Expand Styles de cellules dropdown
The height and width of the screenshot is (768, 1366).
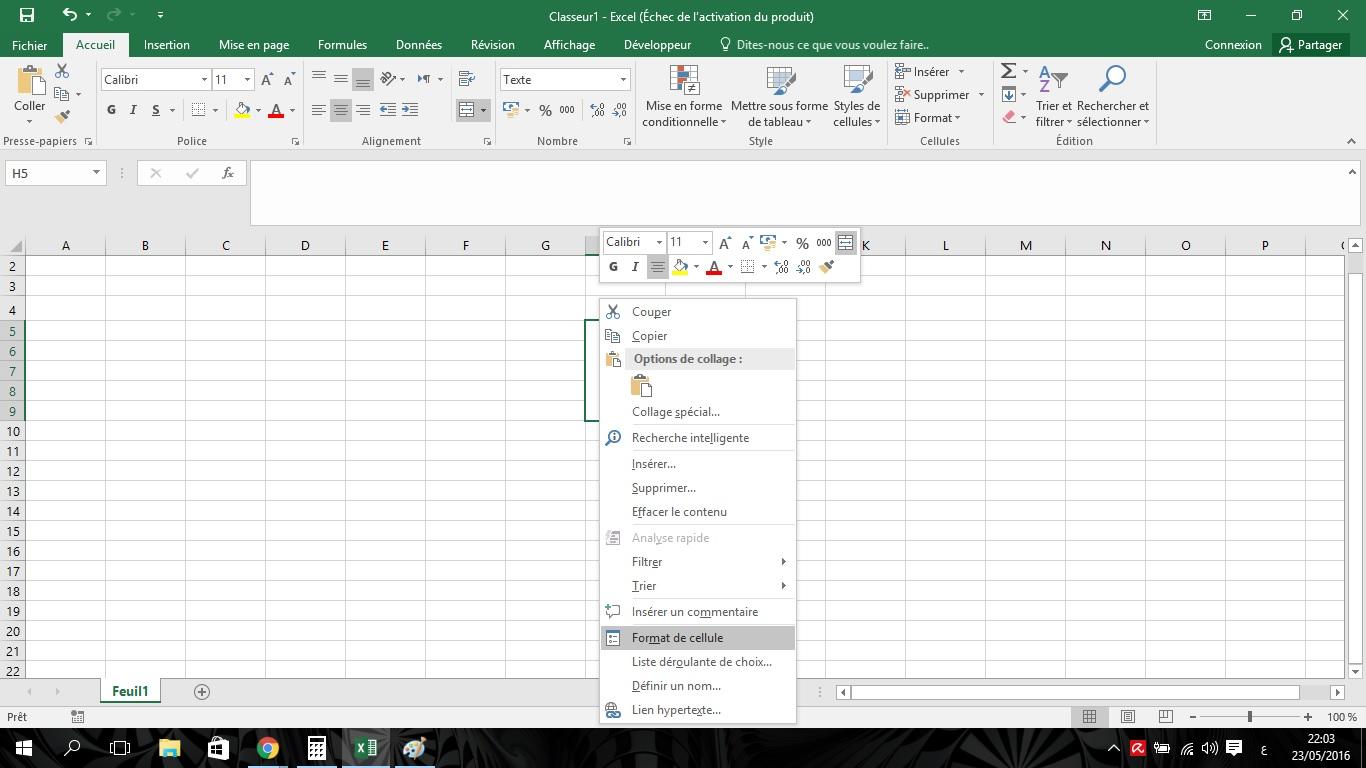click(857, 97)
